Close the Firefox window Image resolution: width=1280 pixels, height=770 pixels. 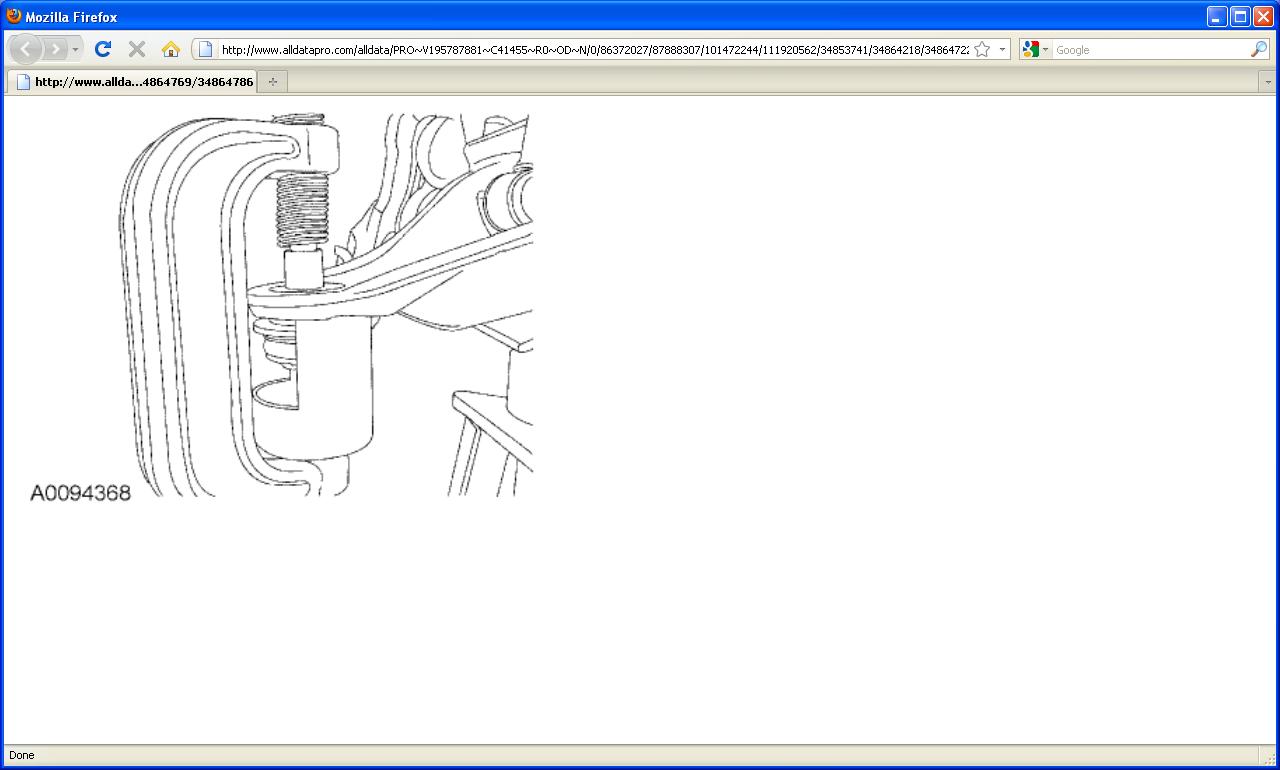[1263, 16]
